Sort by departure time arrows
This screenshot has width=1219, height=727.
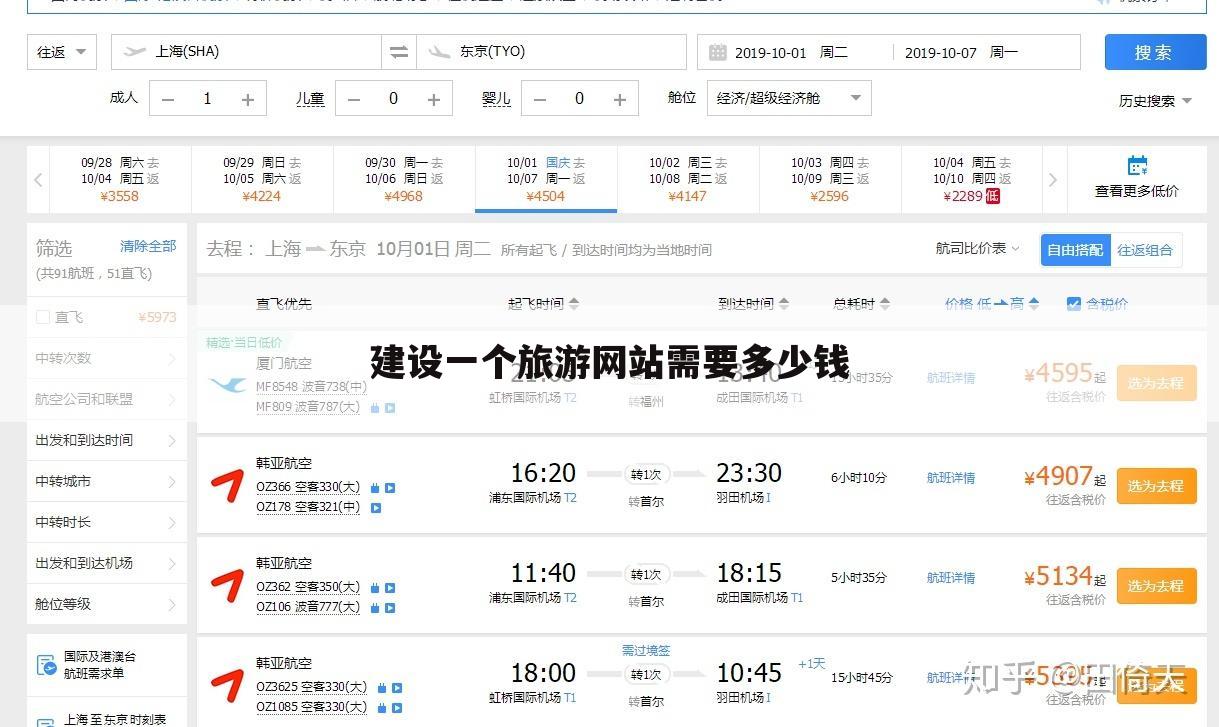pos(574,304)
